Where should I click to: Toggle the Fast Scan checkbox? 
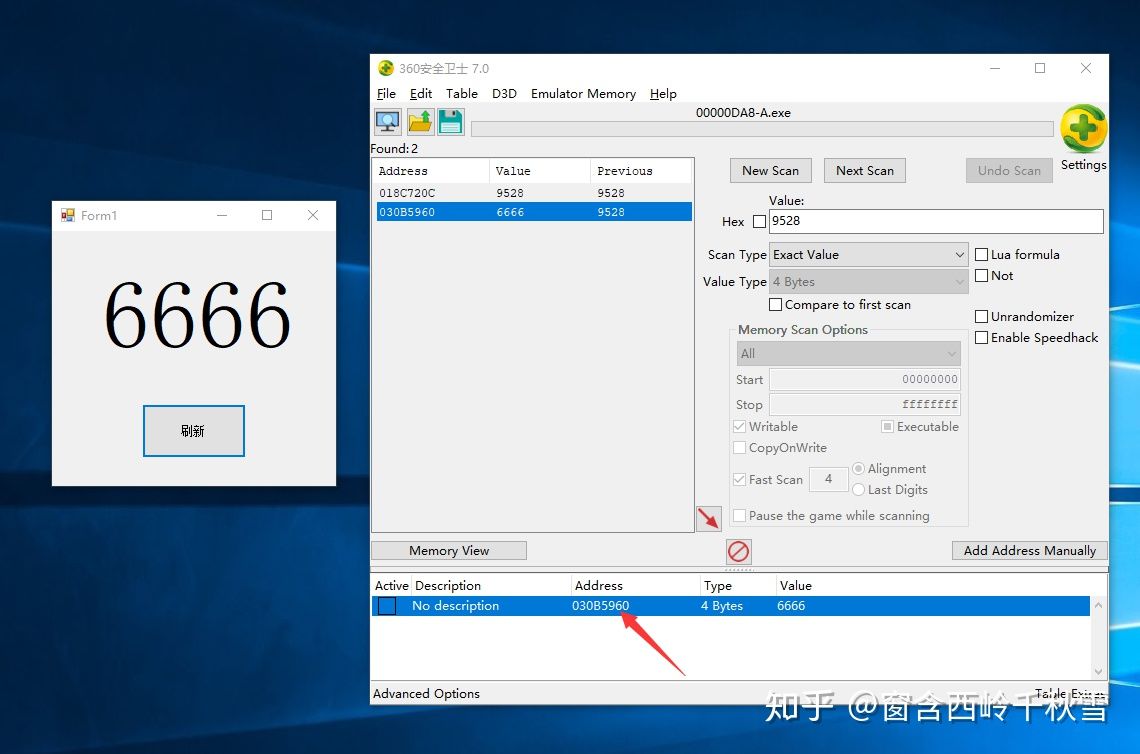pos(739,479)
